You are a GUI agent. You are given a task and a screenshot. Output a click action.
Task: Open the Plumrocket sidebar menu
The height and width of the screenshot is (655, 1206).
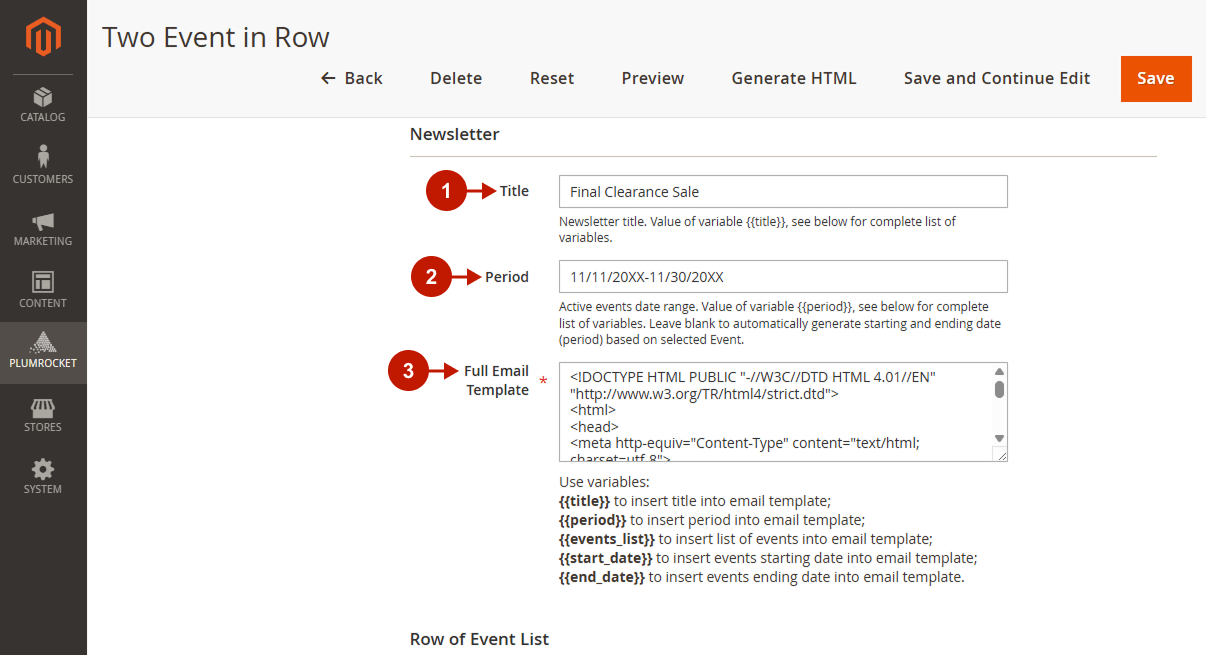[x=43, y=352]
